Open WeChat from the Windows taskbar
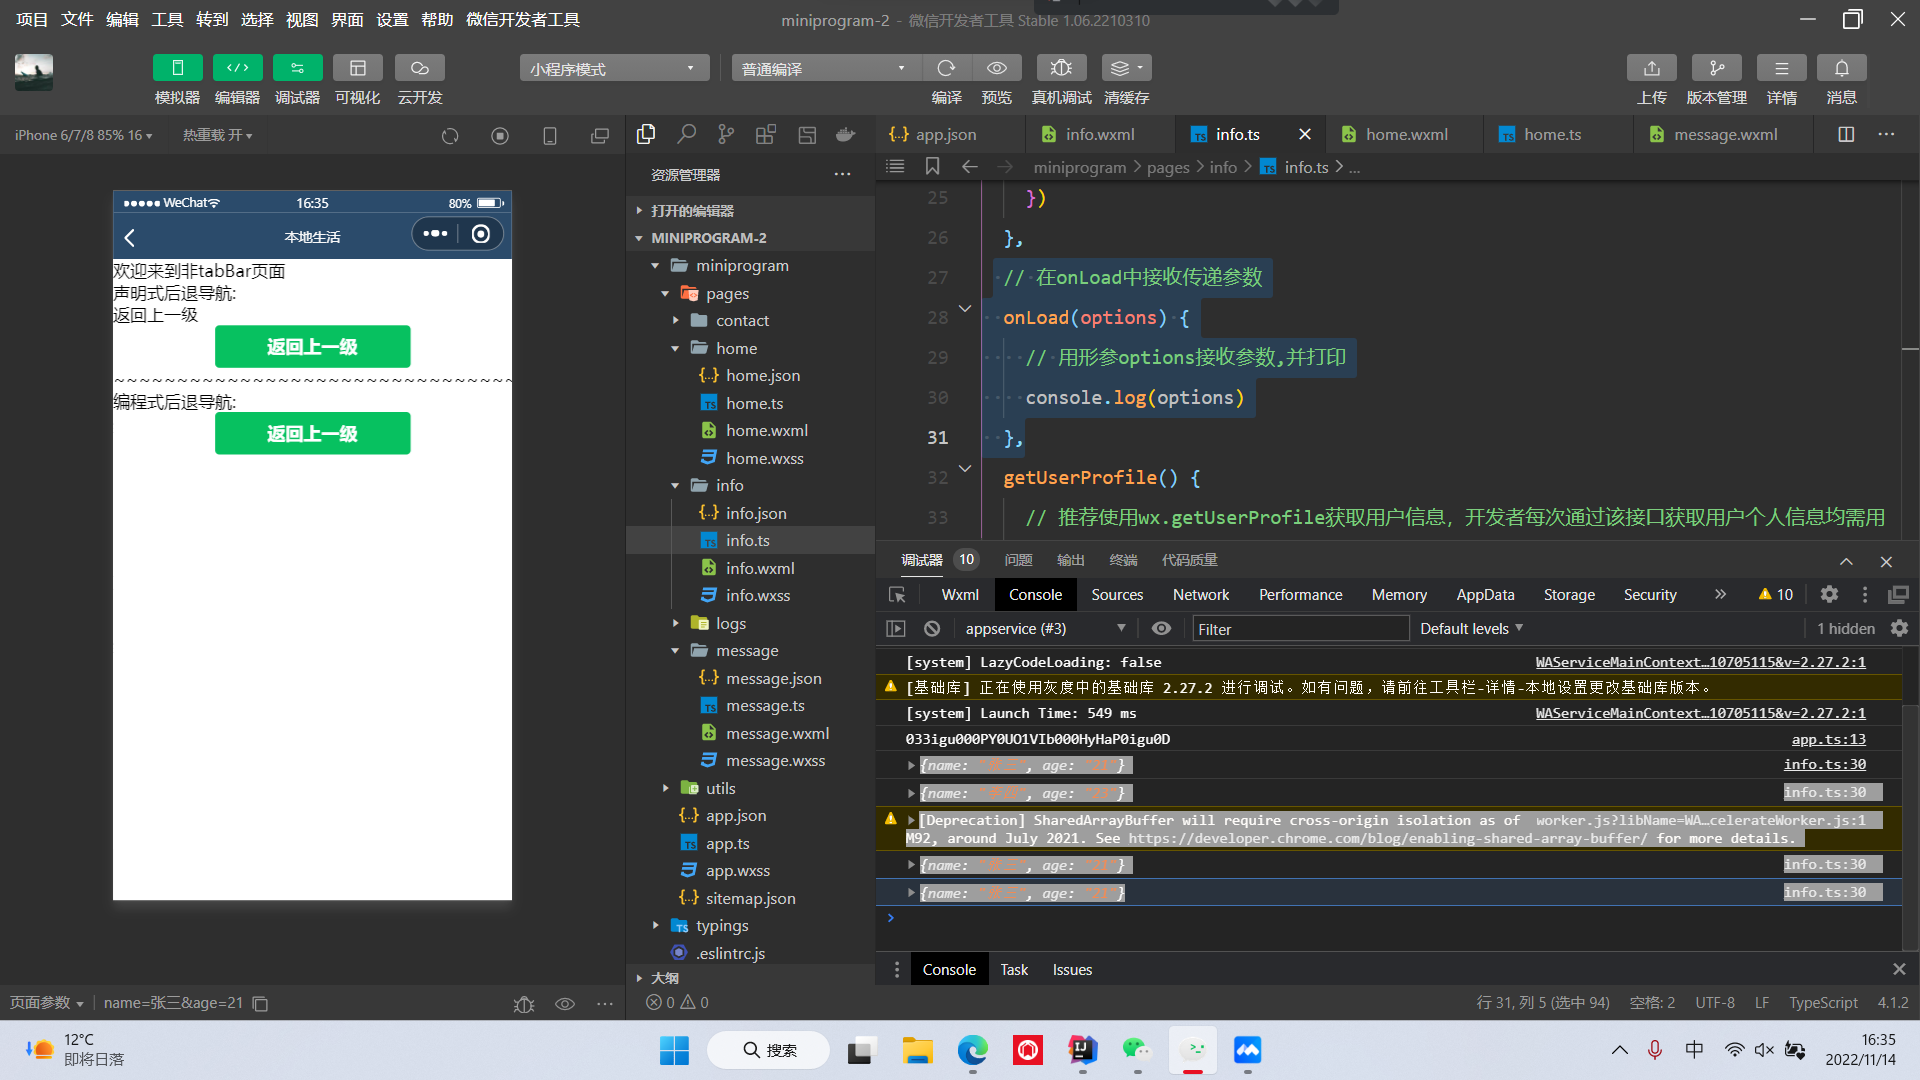This screenshot has width=1920, height=1080. pyautogui.click(x=1137, y=1050)
